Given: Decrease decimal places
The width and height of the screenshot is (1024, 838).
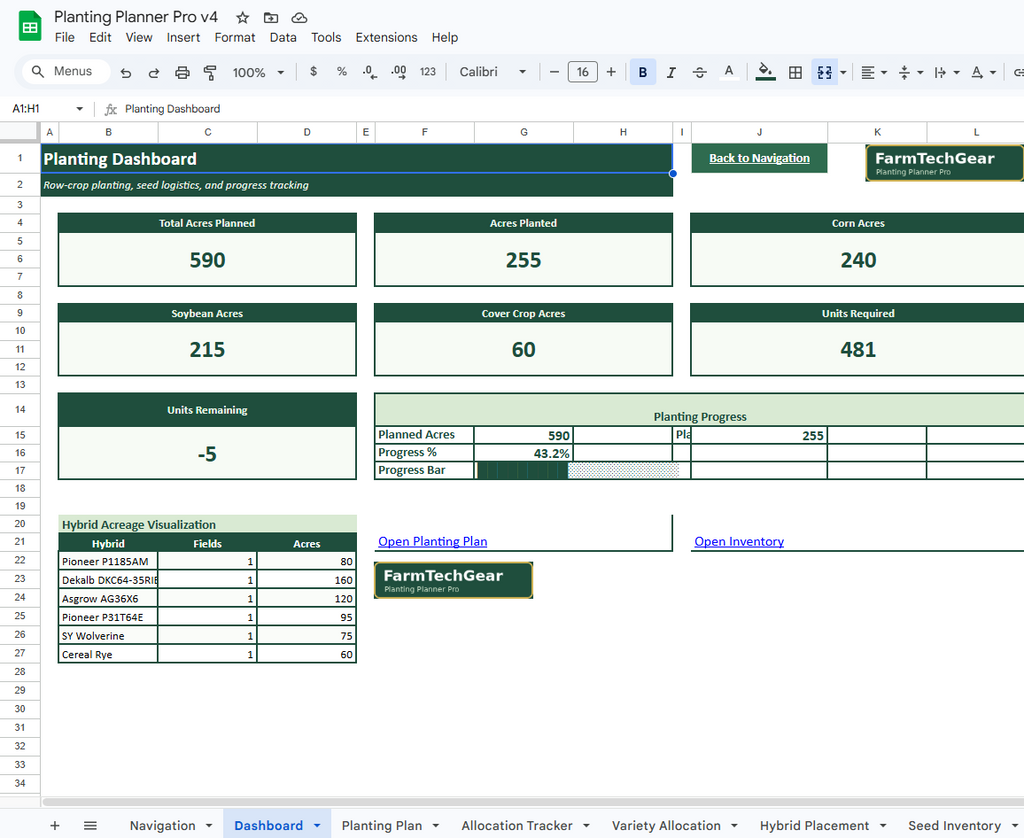Looking at the screenshot, I should tap(369, 72).
